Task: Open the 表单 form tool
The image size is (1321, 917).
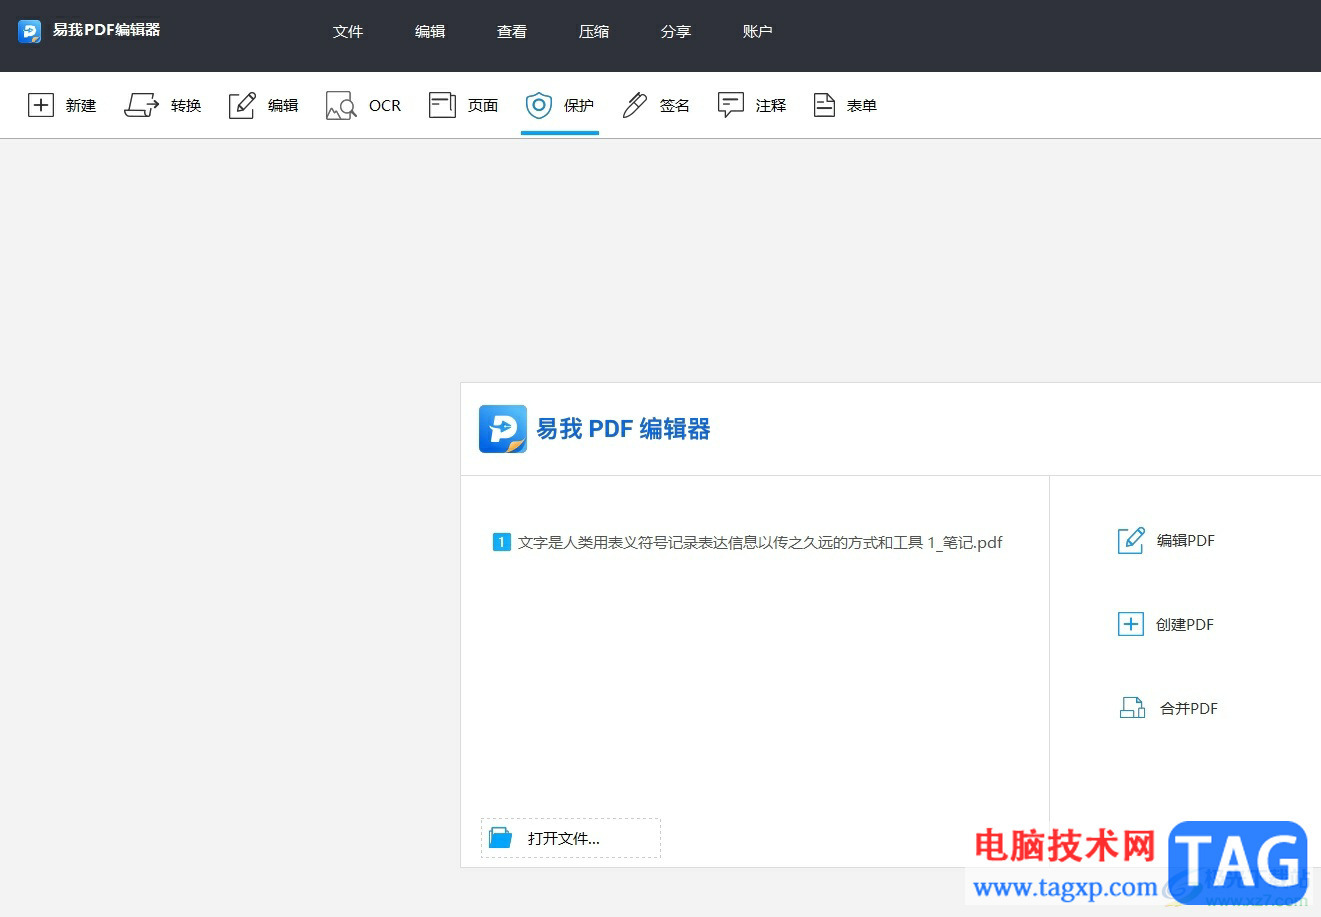Action: 845,105
